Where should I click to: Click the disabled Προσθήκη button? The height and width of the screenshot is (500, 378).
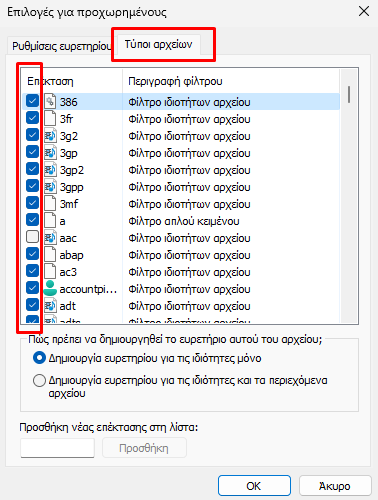144,448
